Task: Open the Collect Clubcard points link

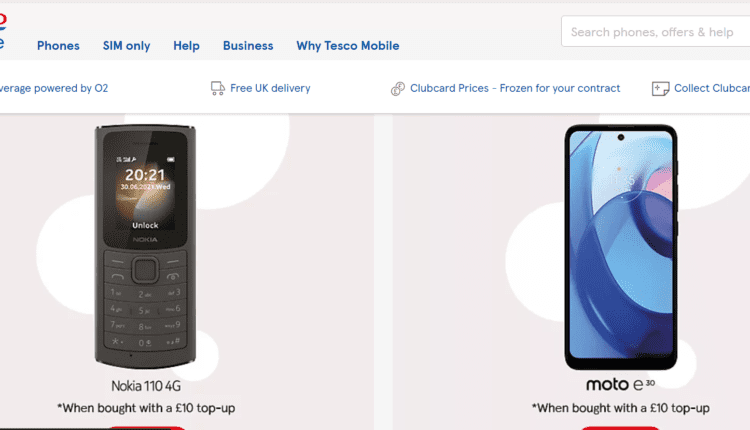Action: 712,88
